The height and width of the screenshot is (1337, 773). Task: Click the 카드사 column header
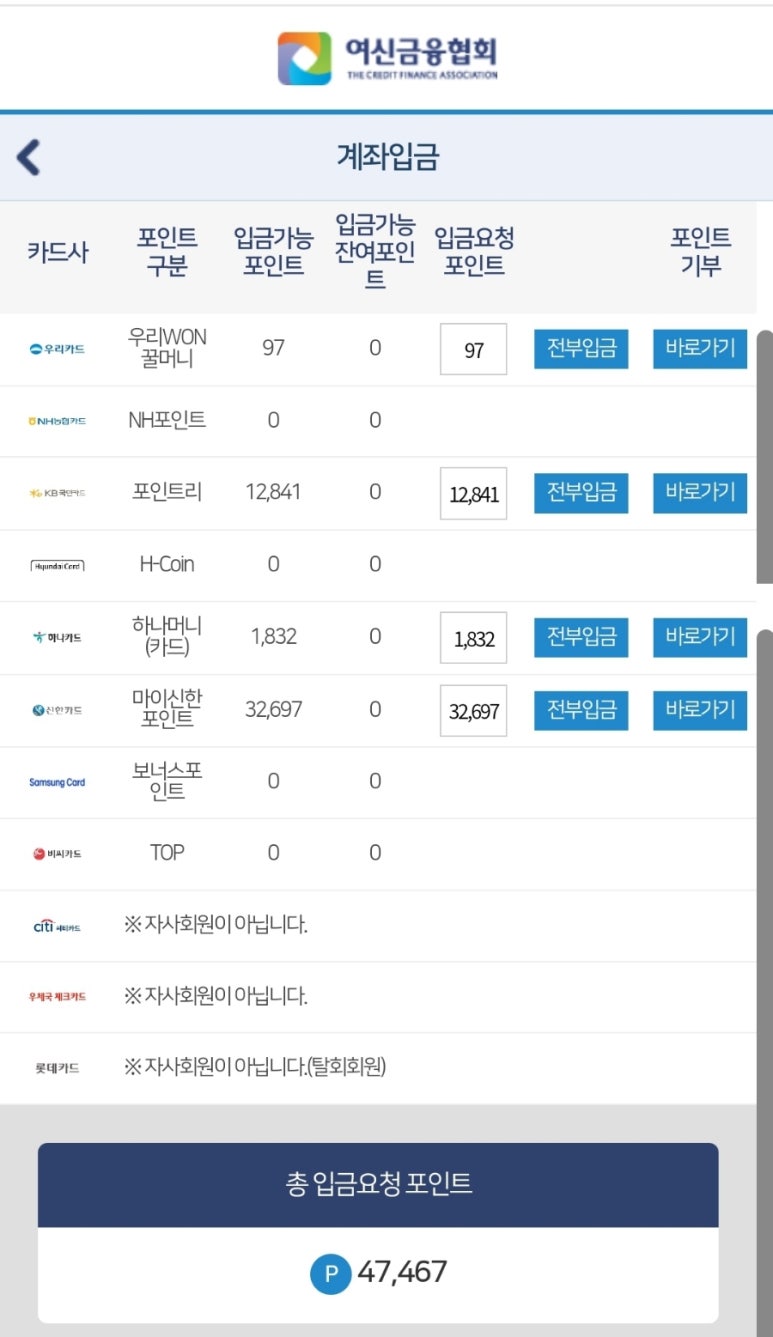pos(58,252)
